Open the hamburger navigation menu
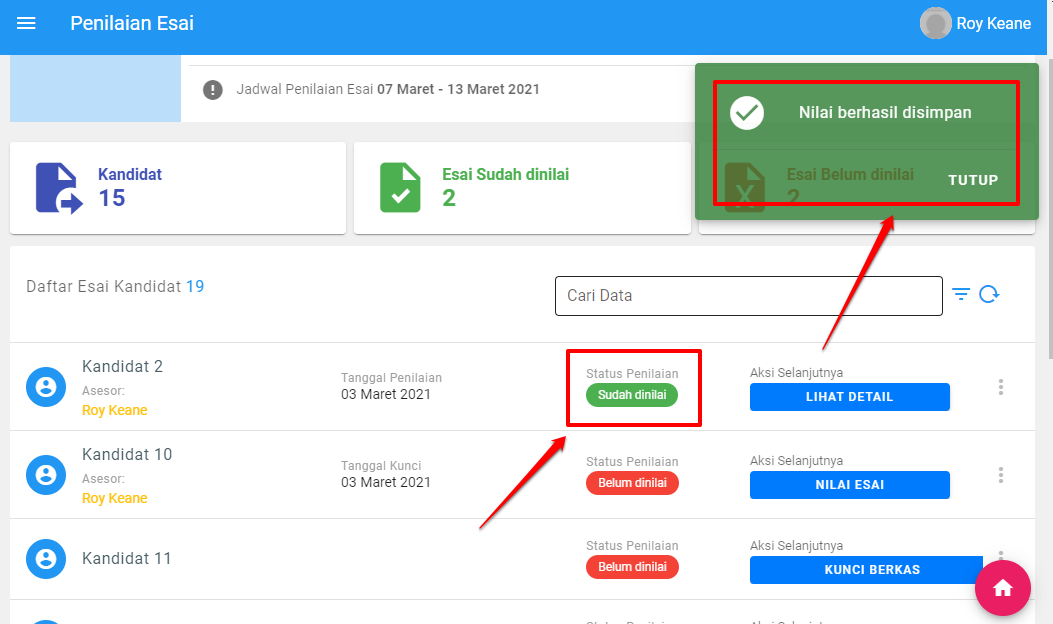1053x624 pixels. (x=27, y=23)
